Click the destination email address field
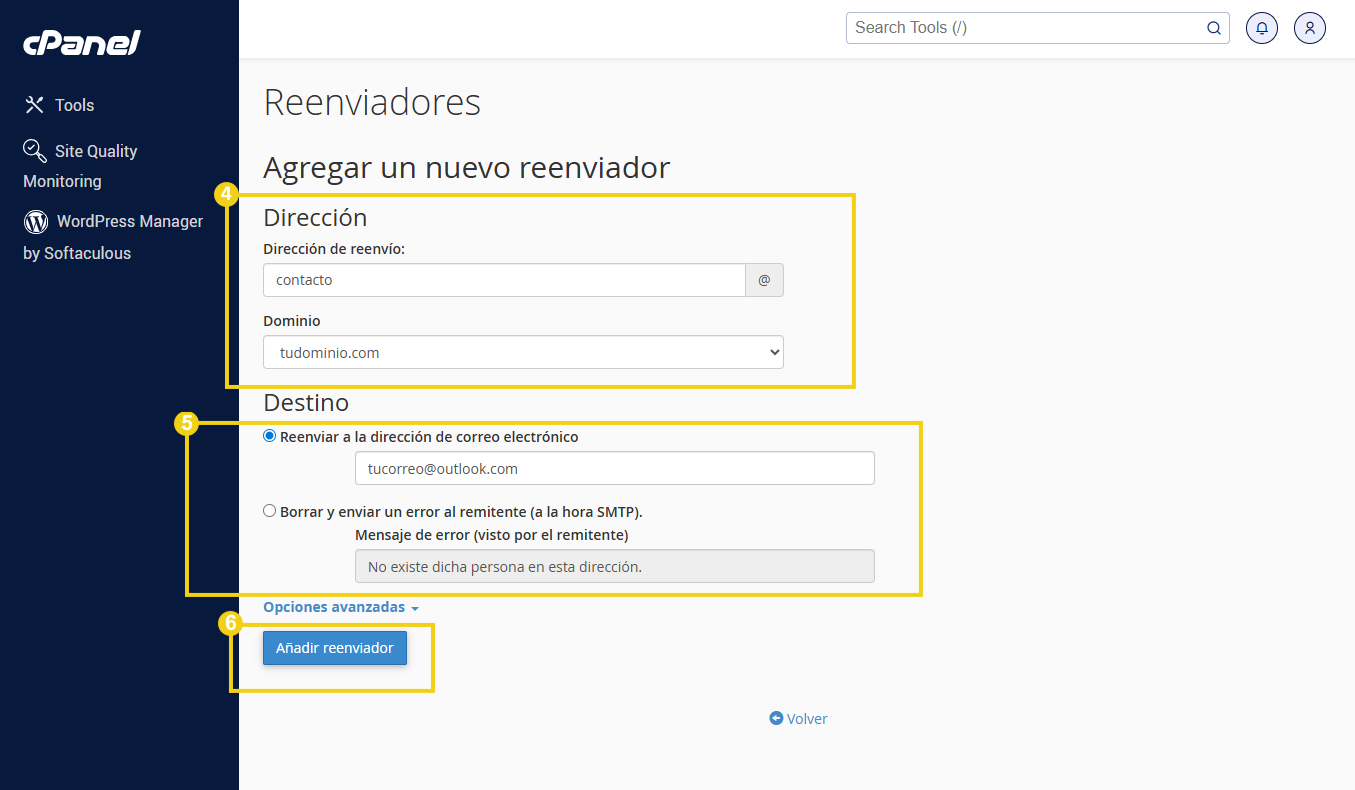The width and height of the screenshot is (1355, 790). (614, 468)
